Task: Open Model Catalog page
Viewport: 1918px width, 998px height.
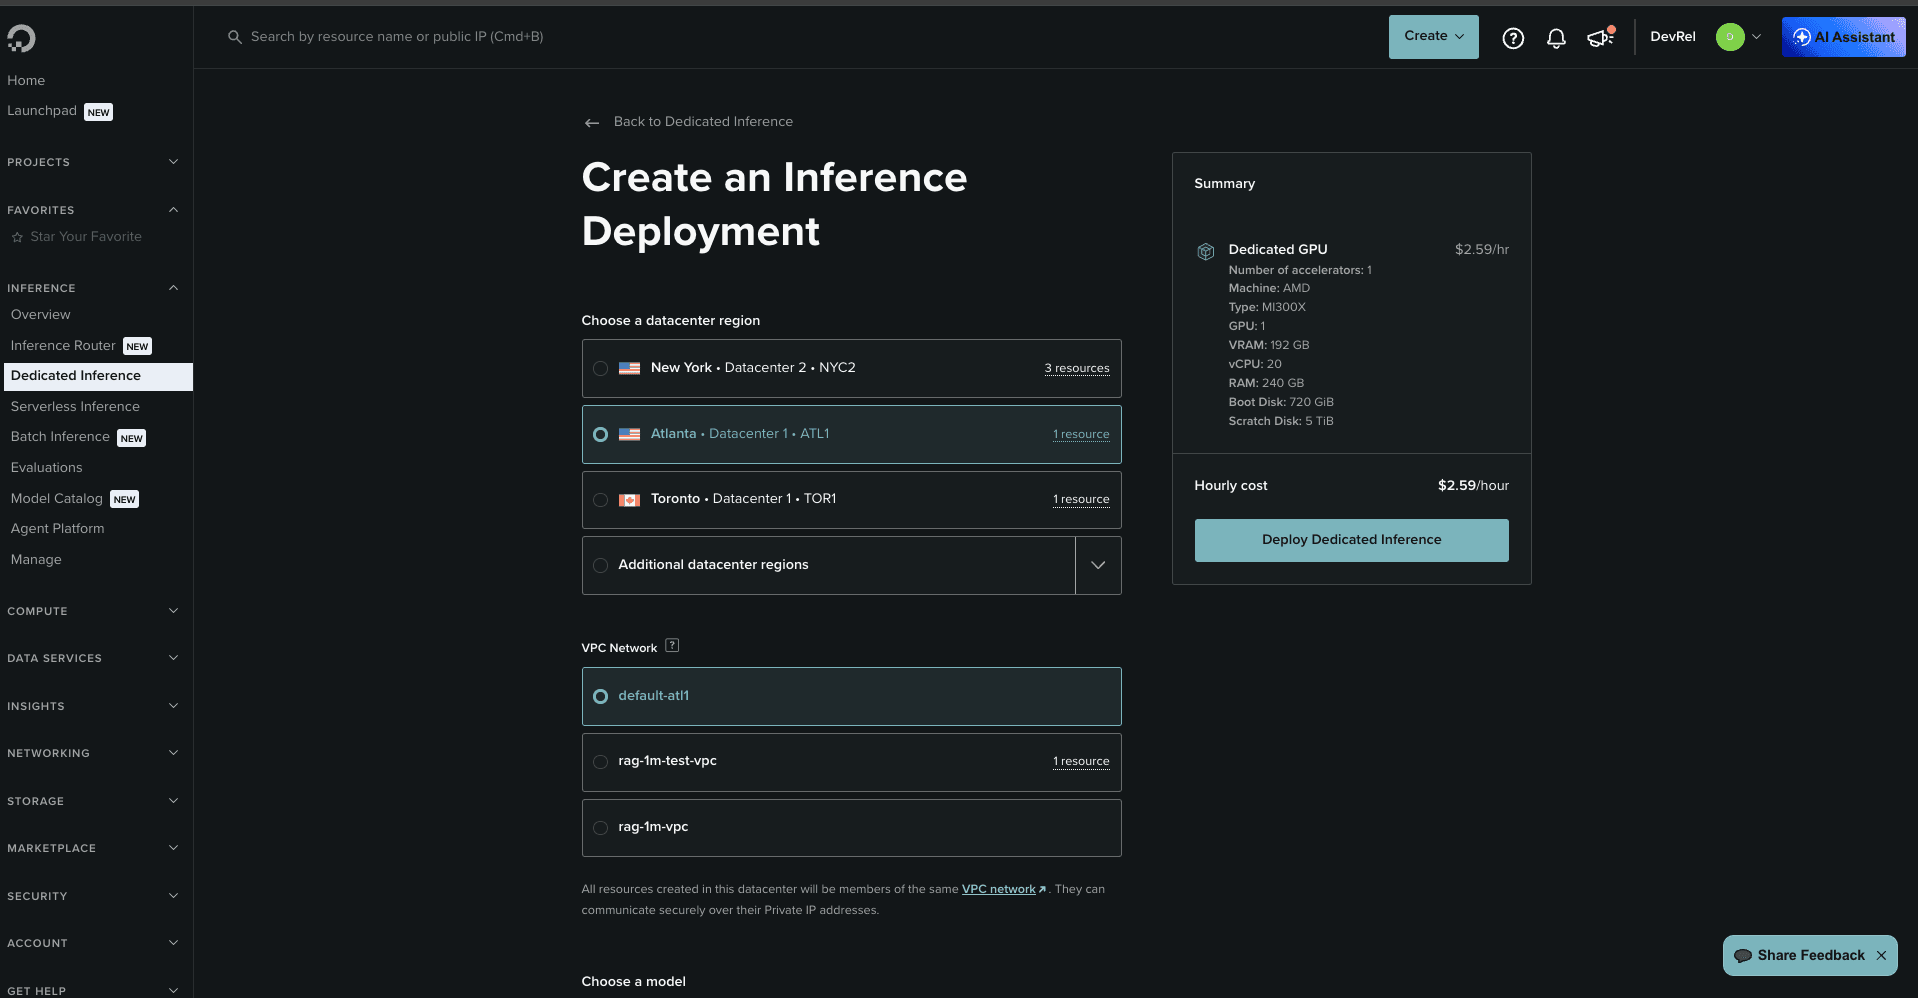Action: click(57, 498)
